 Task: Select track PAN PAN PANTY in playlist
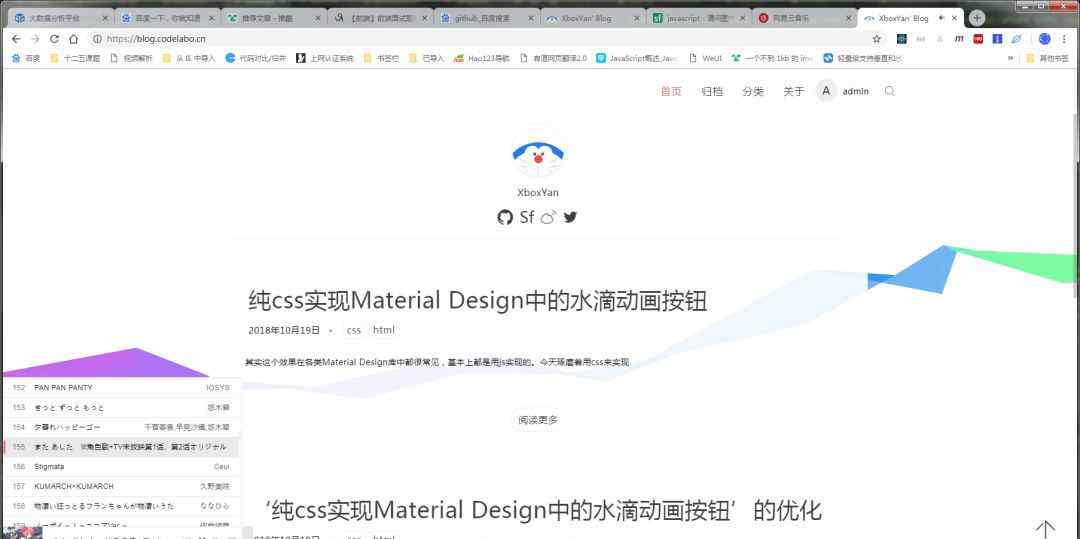click(x=63, y=387)
